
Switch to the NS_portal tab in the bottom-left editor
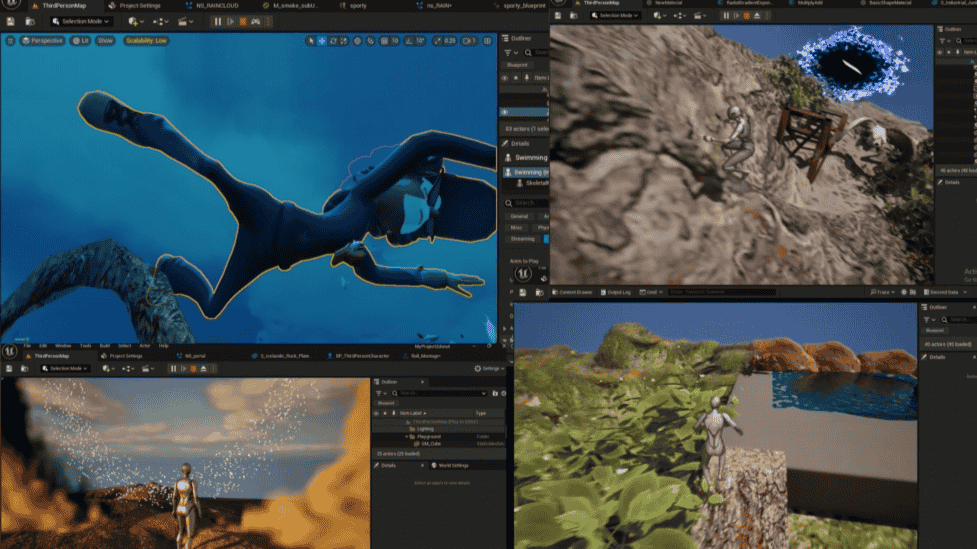point(191,356)
